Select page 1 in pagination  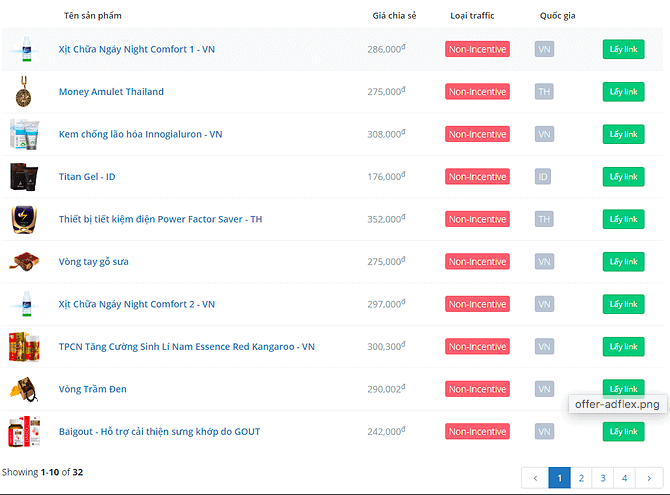559,478
